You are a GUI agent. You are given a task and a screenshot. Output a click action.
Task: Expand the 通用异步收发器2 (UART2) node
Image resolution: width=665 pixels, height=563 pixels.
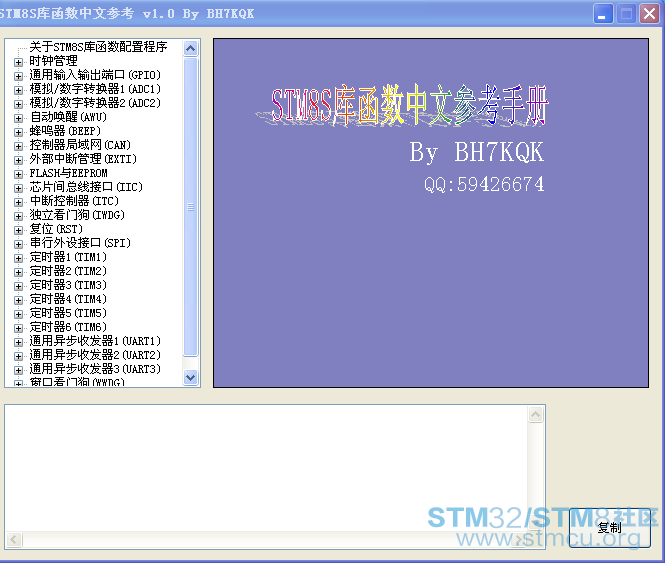tap(18, 356)
